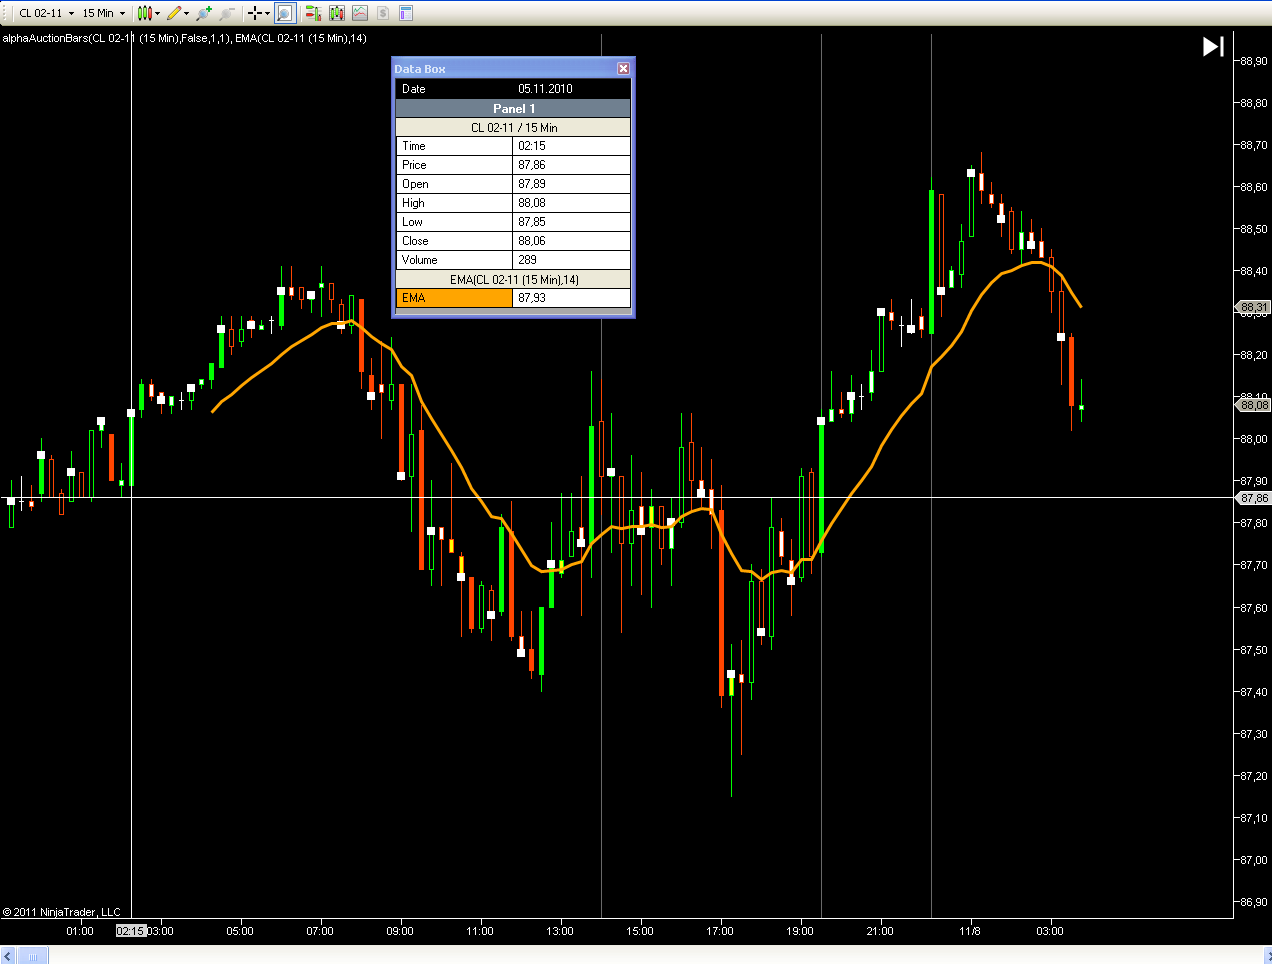Click the Open value 87,89
Image resolution: width=1272 pixels, height=964 pixels.
(x=572, y=184)
